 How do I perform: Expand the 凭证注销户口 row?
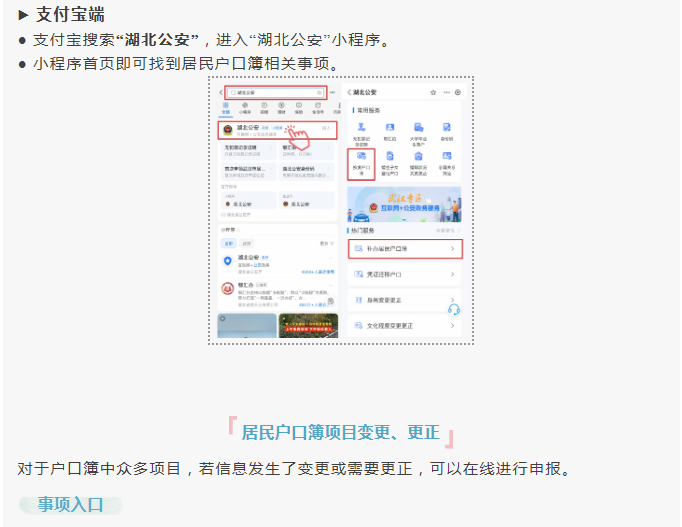(x=405, y=273)
